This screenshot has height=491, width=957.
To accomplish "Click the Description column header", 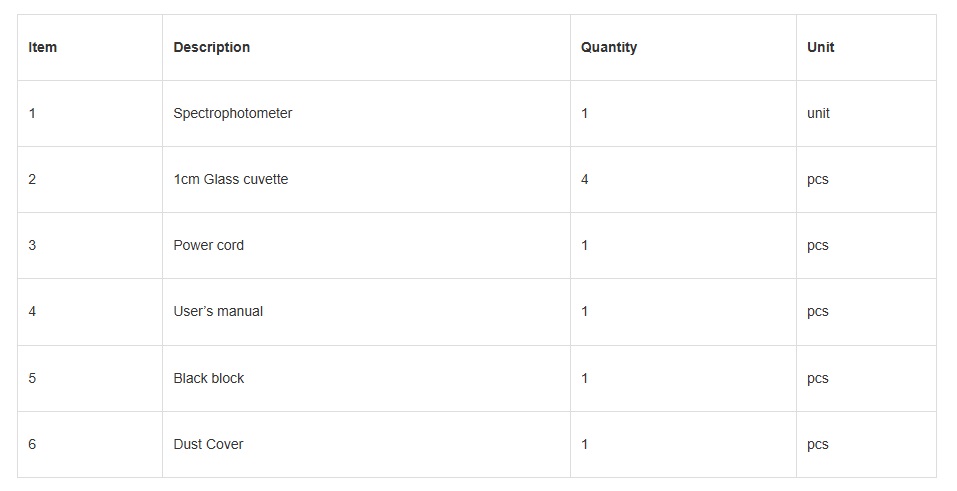I will (x=212, y=47).
